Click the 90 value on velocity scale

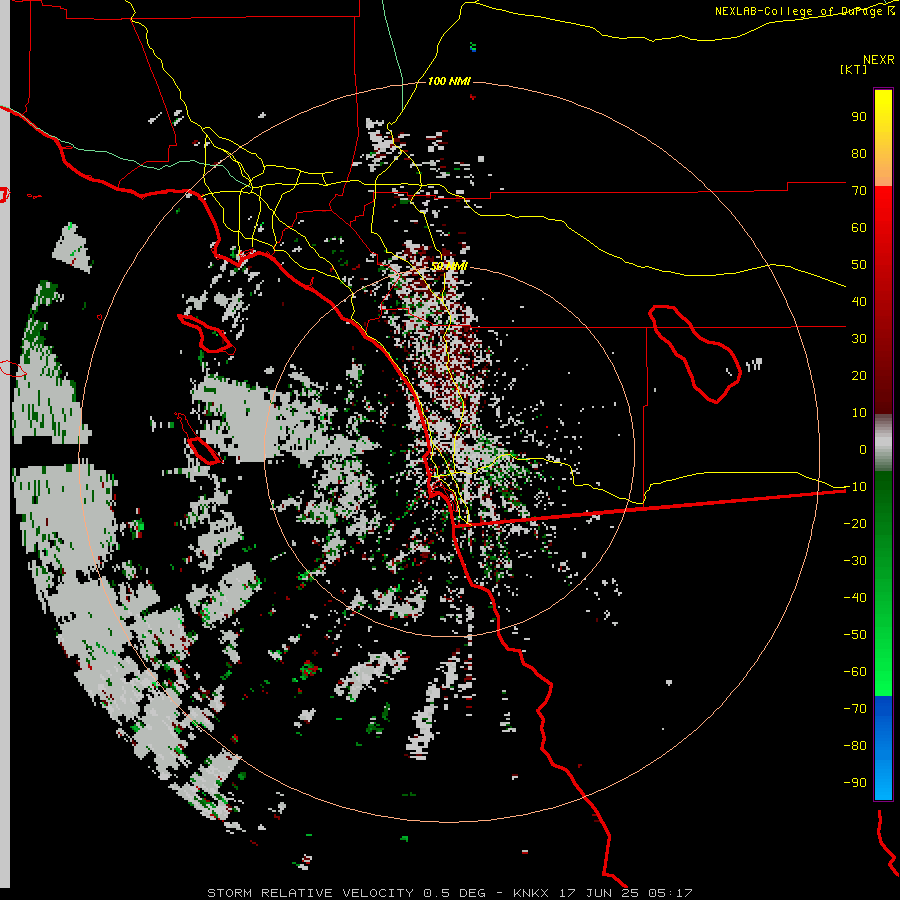click(859, 117)
